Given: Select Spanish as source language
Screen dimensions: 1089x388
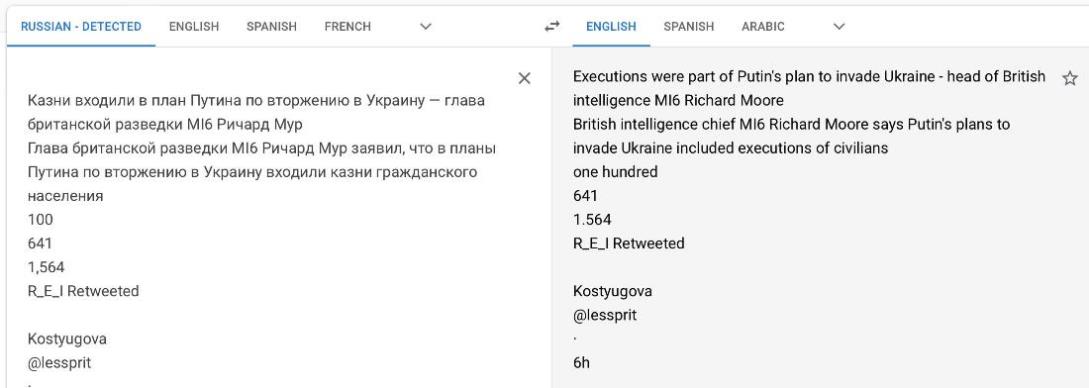Looking at the screenshot, I should pos(272,26).
